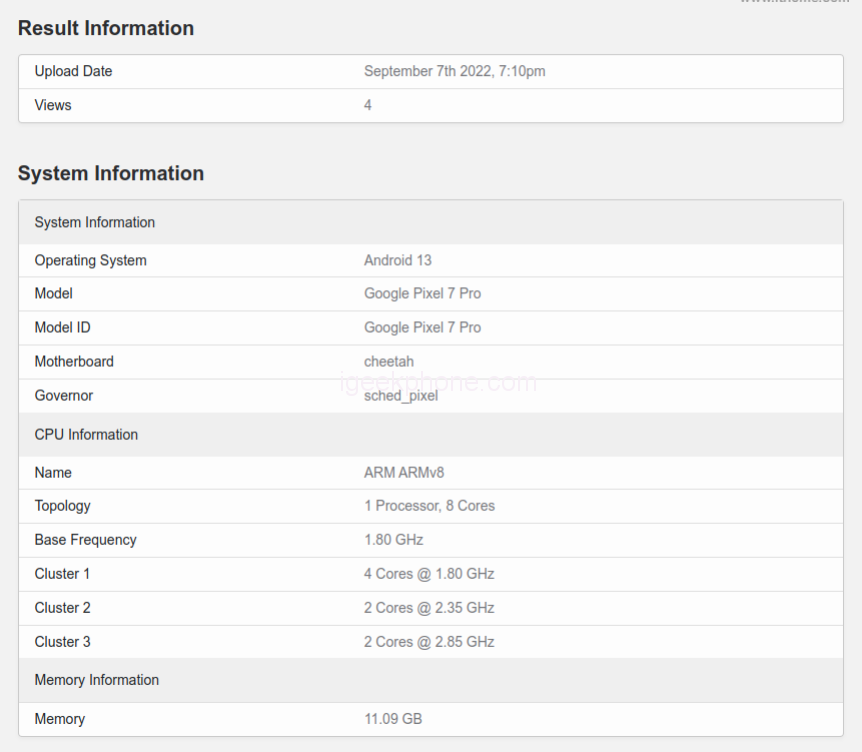Click the Result Information heading
Viewport: 862px width, 752px height.
(106, 29)
